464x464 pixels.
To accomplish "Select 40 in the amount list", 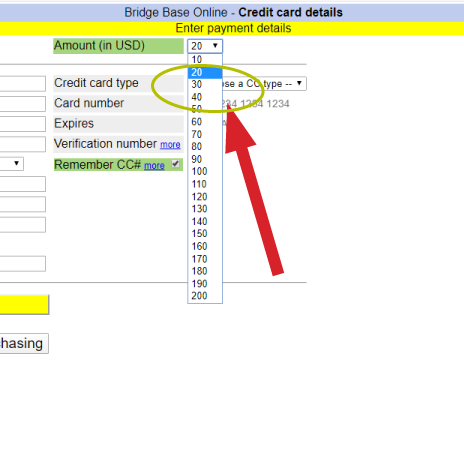I will coord(205,97).
